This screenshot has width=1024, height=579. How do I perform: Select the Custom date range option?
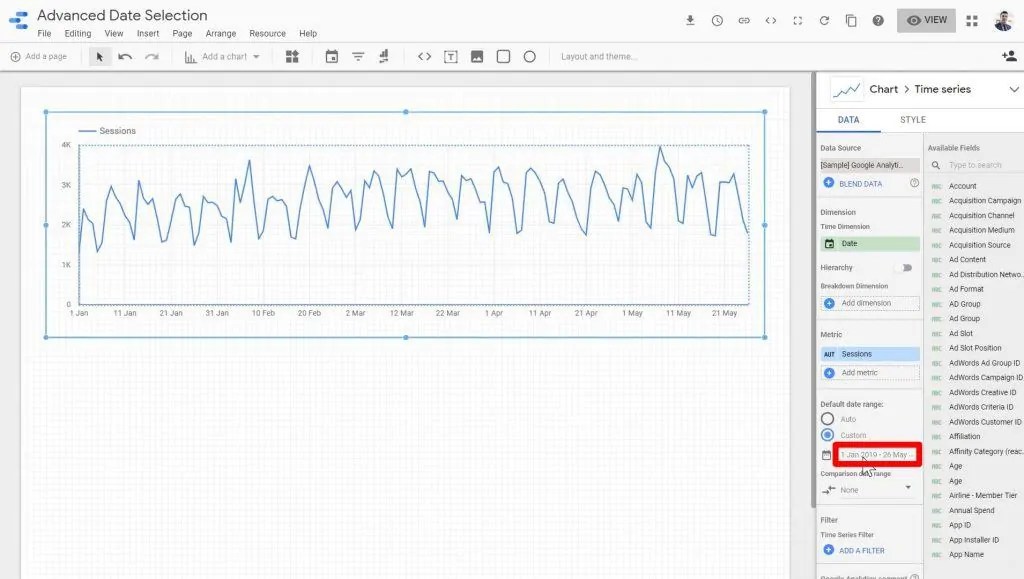click(x=827, y=434)
